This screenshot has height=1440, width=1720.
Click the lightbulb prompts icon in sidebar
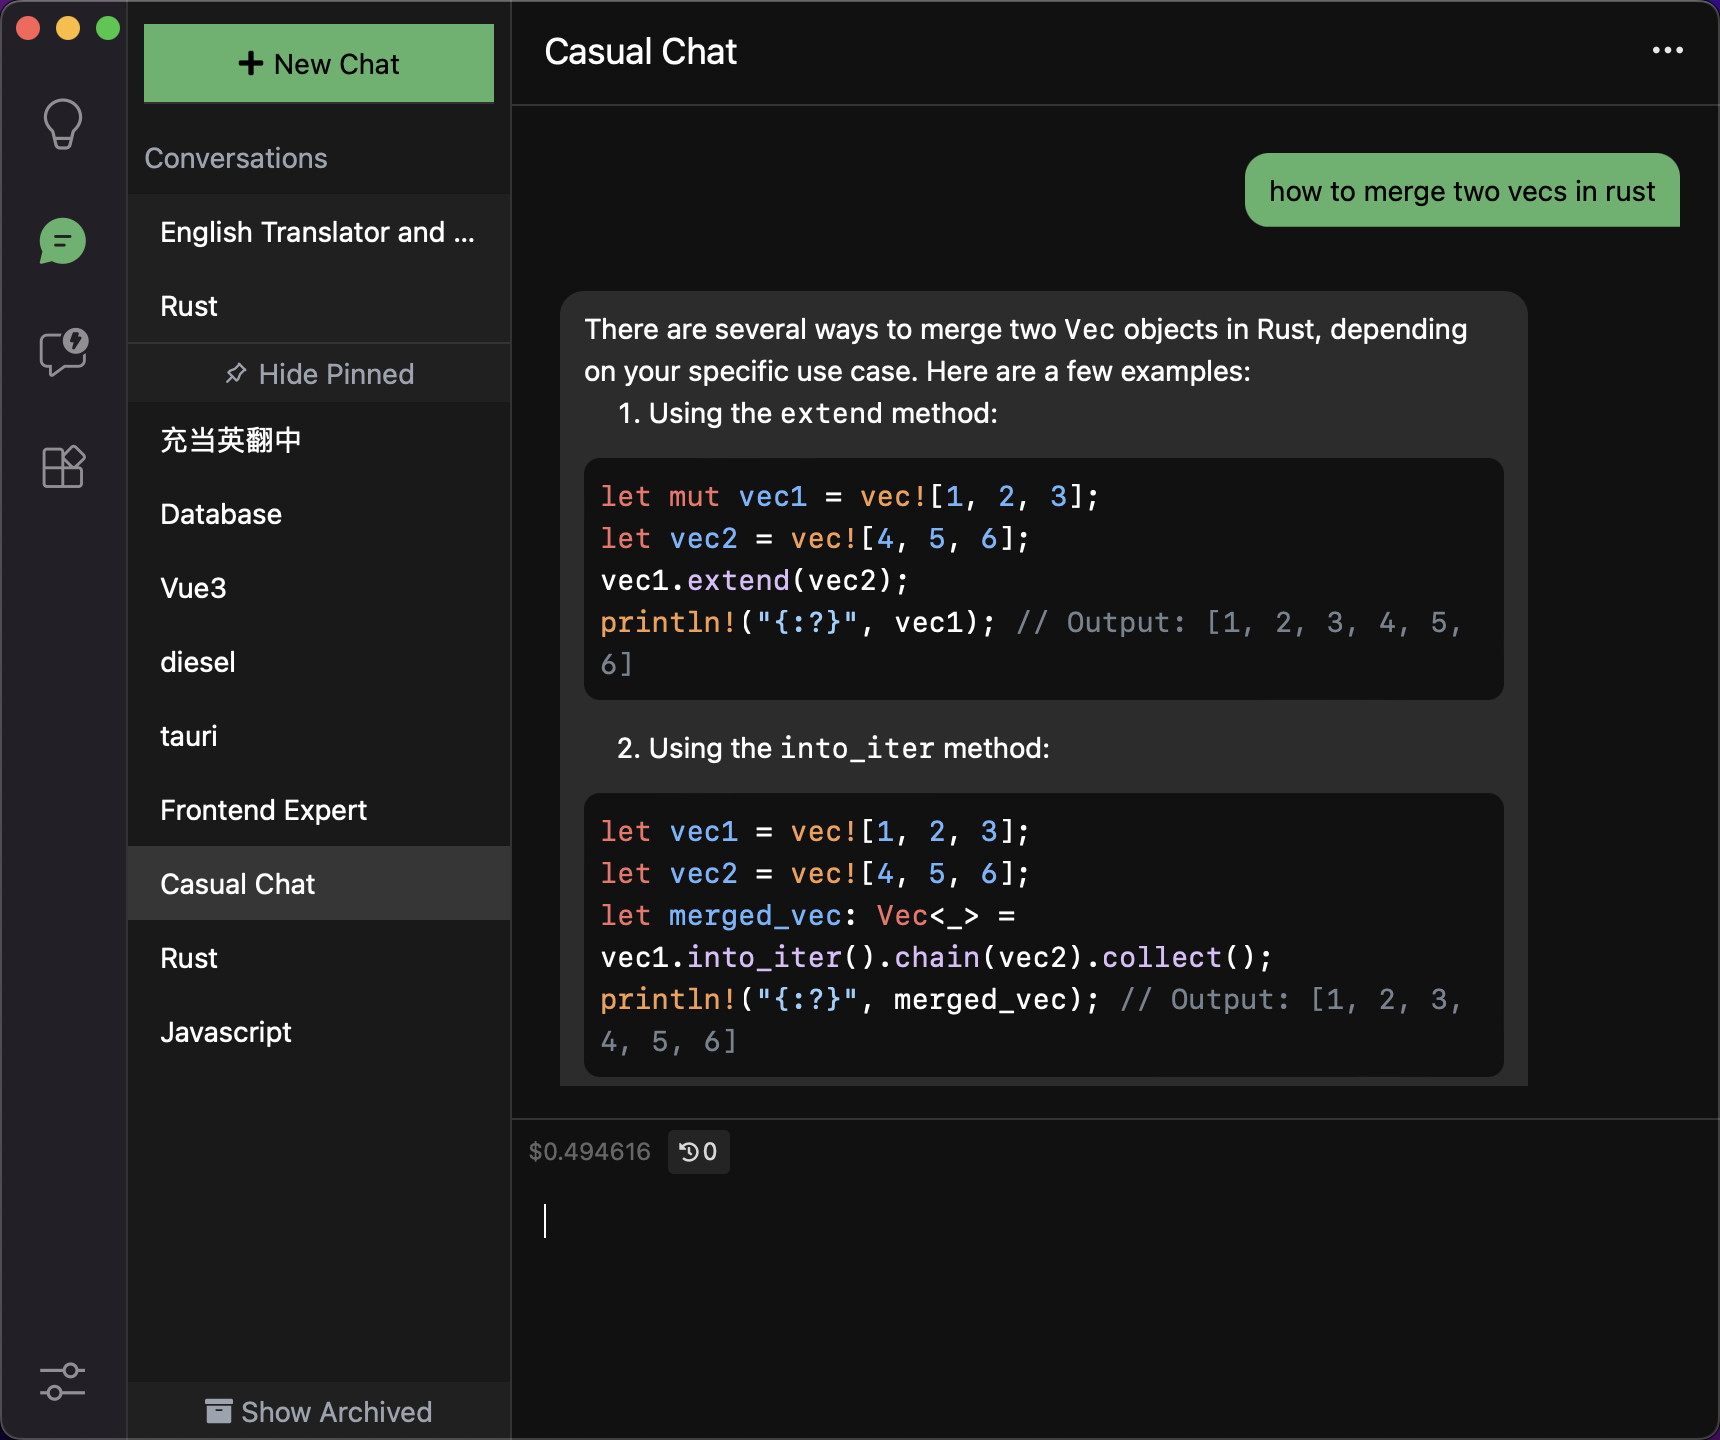coord(63,124)
